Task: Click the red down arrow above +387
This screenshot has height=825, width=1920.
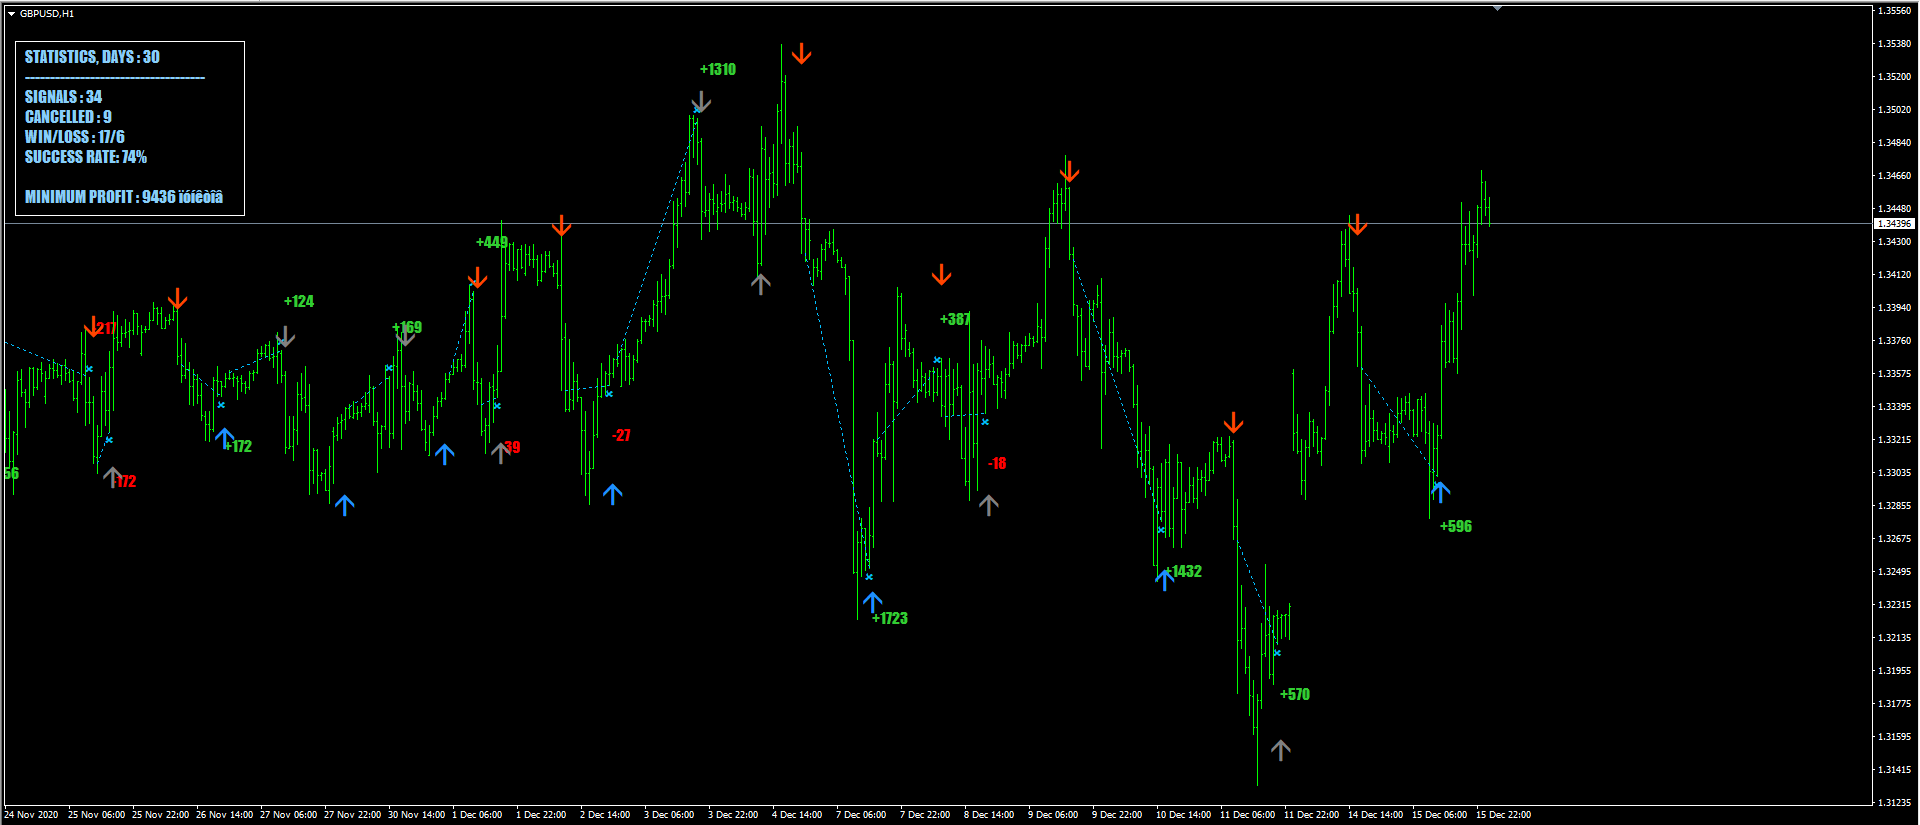Action: point(941,274)
